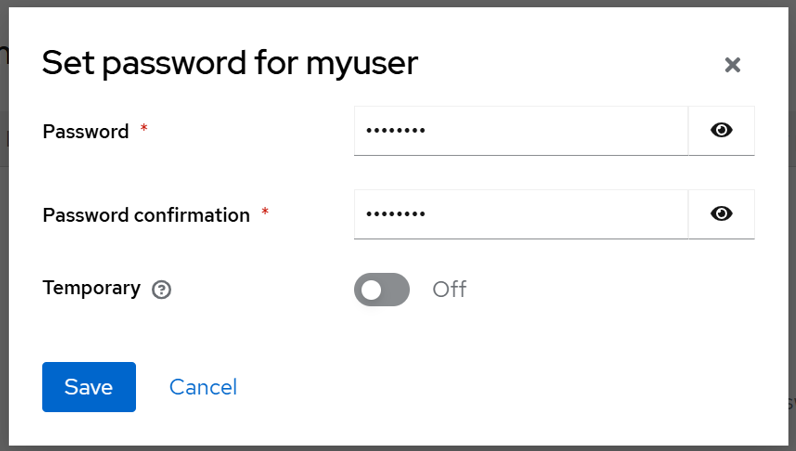
Task: Click the masked dots in Password field
Action: pos(396,131)
